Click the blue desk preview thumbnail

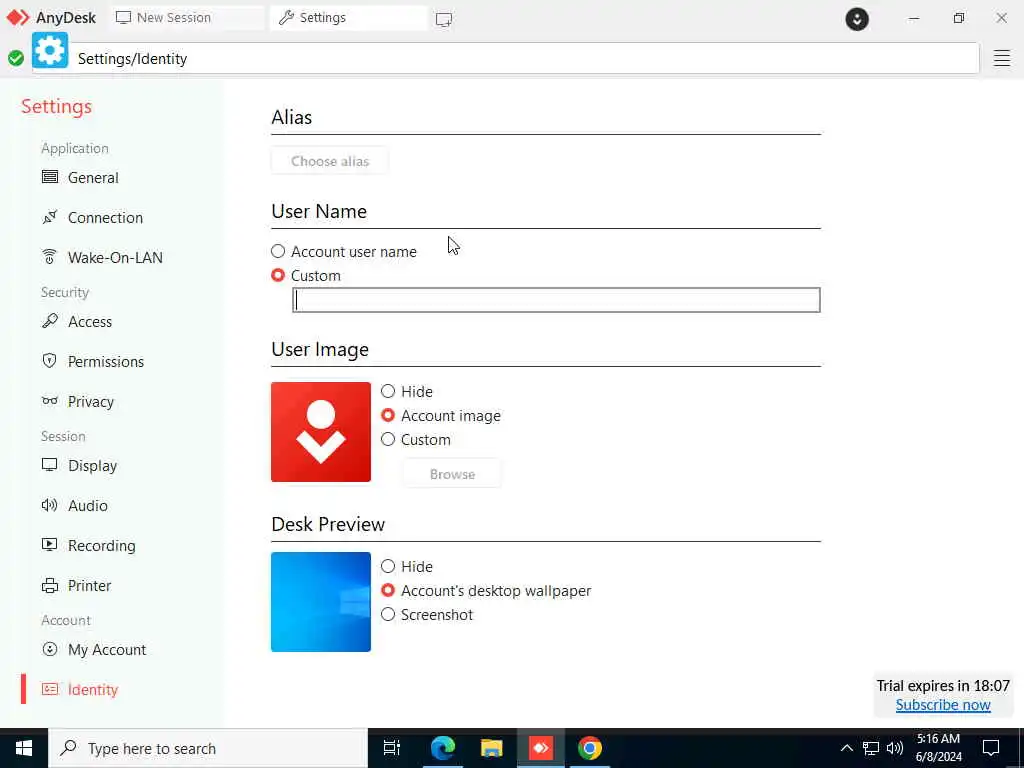(x=321, y=601)
